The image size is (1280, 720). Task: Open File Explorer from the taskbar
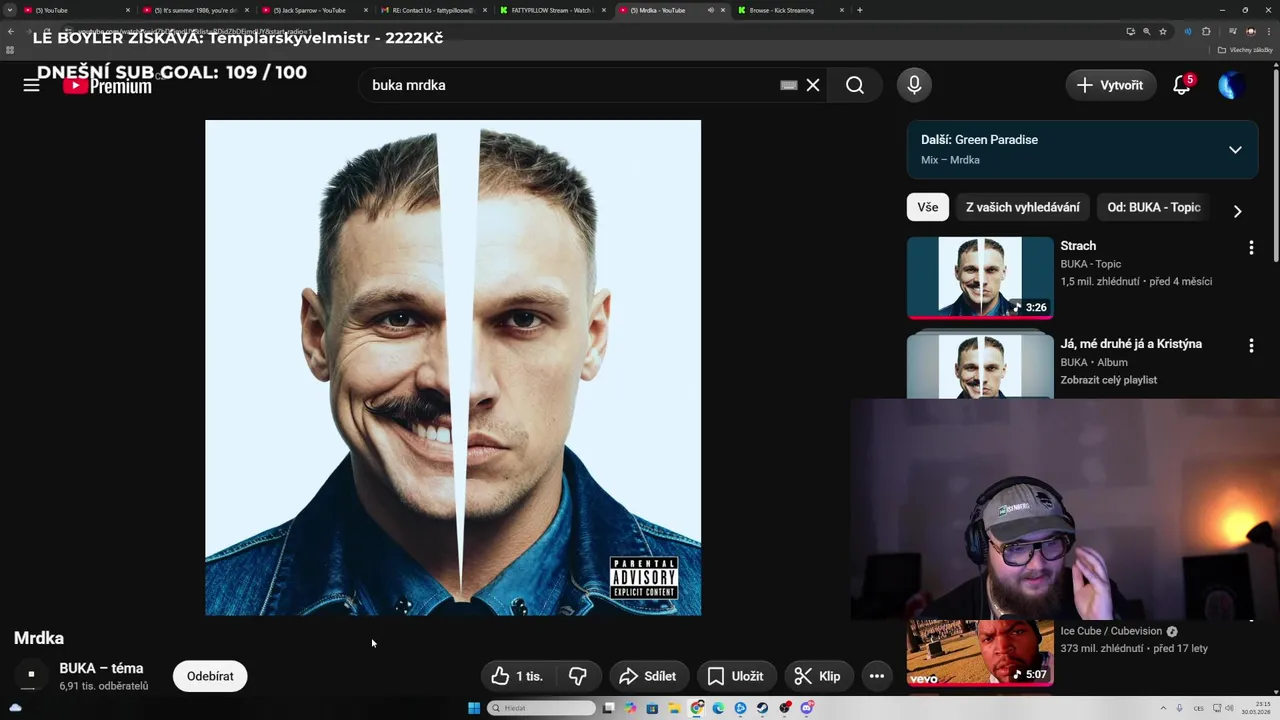tap(674, 708)
